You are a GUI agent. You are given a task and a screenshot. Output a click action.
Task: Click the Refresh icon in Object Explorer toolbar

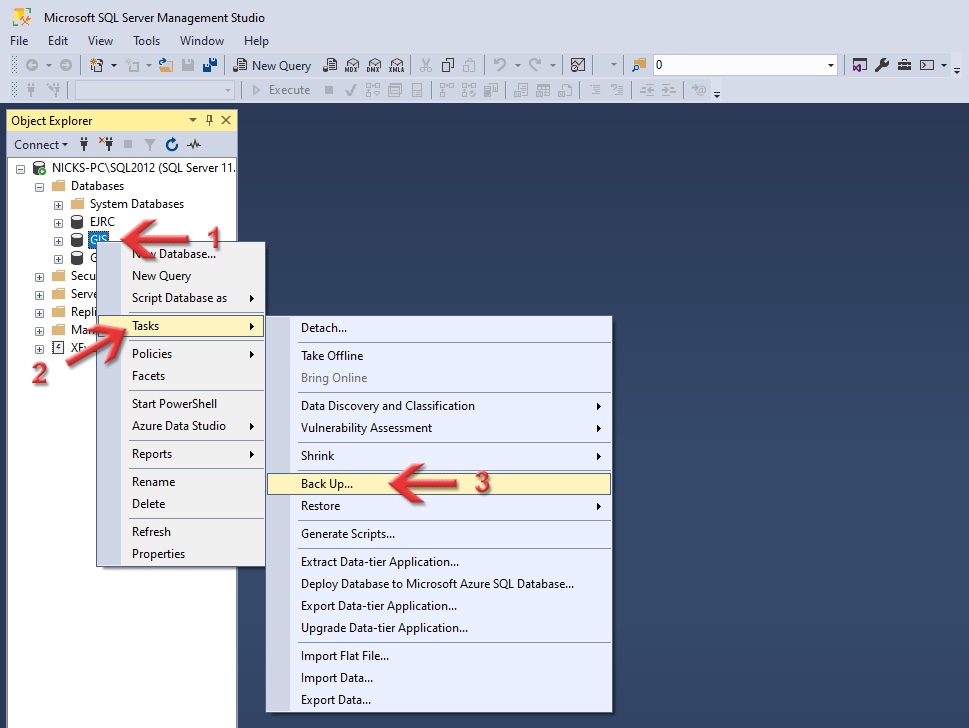coord(172,145)
